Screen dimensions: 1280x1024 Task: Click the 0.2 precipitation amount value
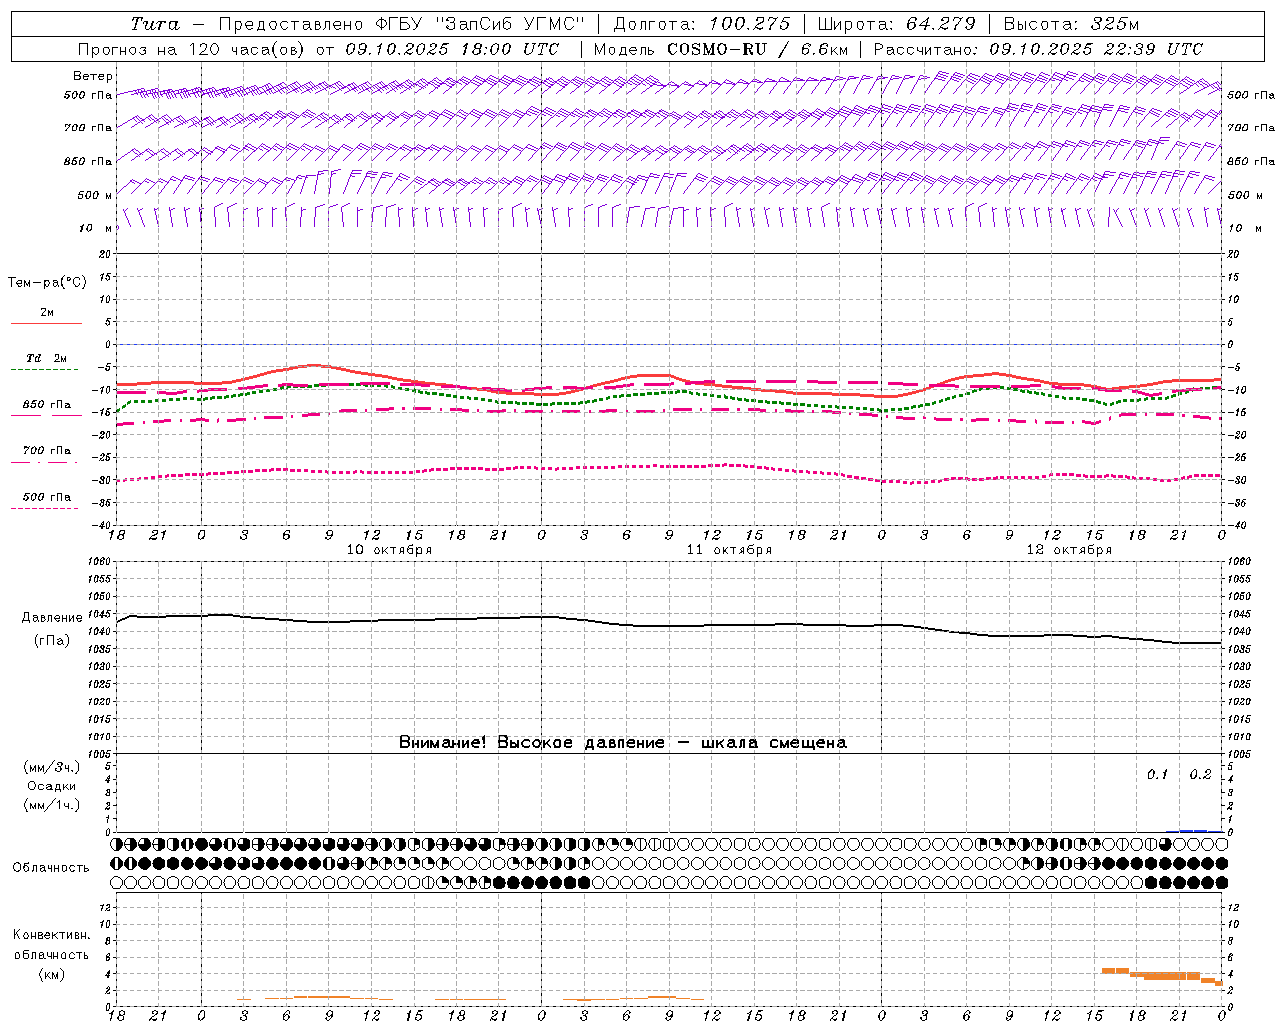(1200, 775)
